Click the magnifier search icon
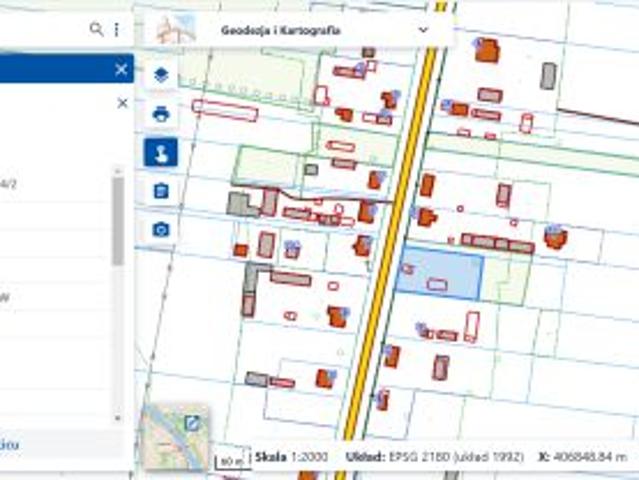 coord(96,30)
